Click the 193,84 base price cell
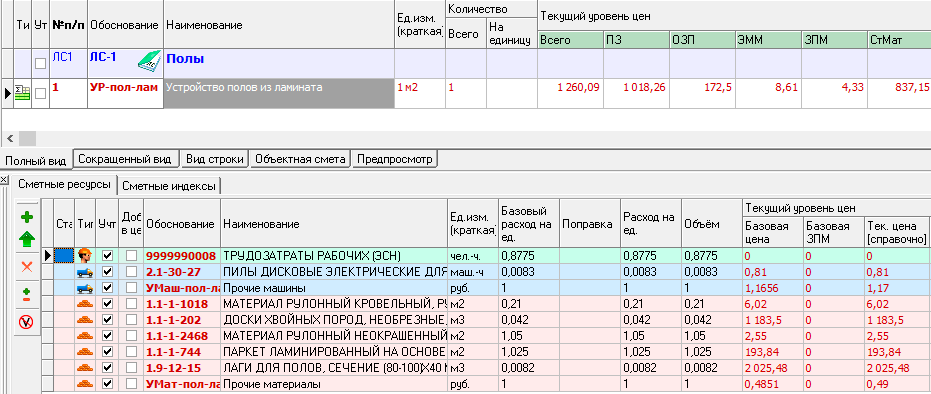This screenshot has height=394, width=931. tap(772, 352)
